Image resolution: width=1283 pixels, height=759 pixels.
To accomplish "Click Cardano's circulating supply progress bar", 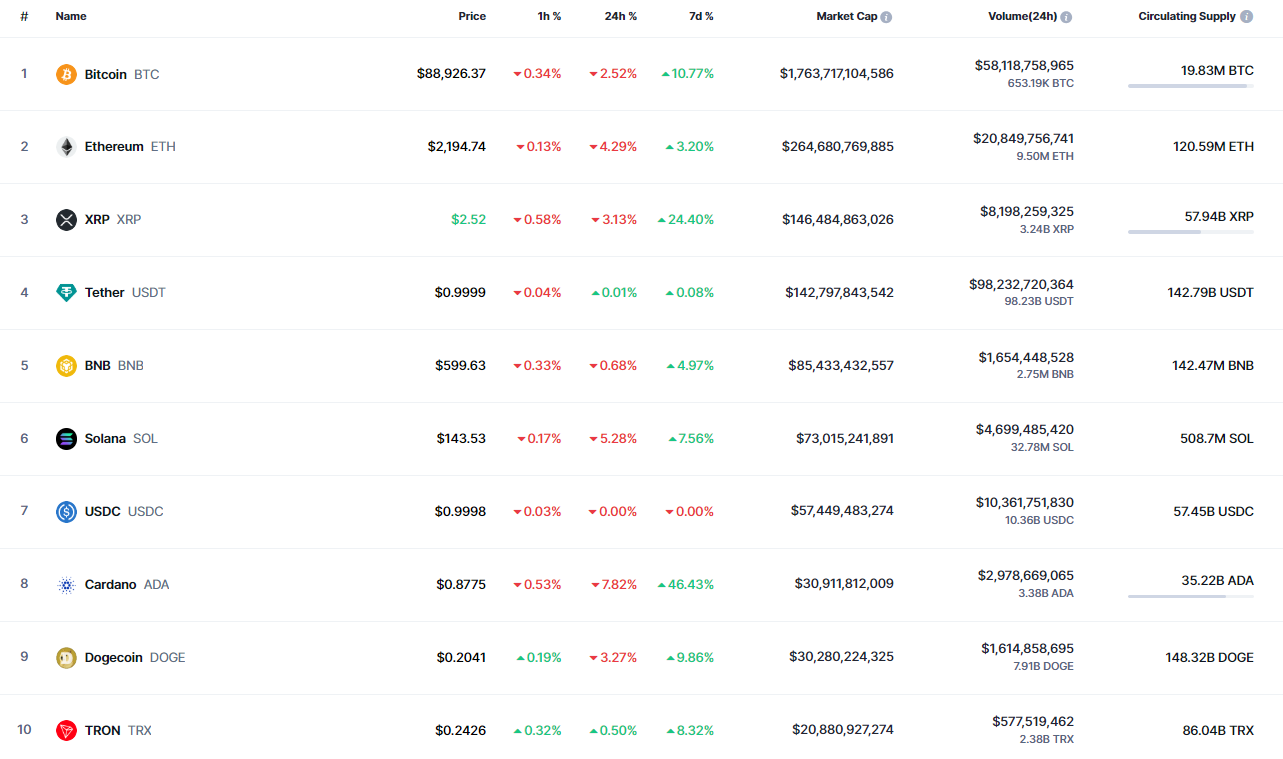I will 1190,597.
